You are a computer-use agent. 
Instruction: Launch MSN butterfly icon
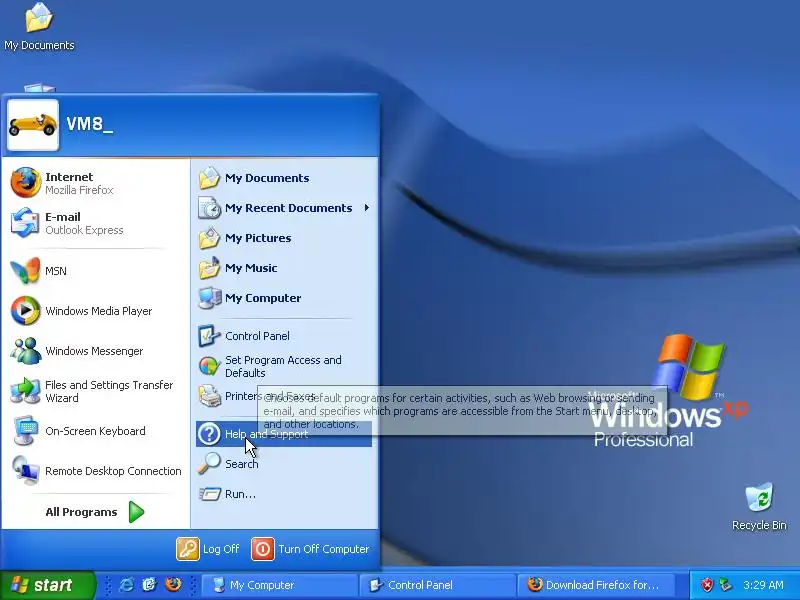(26, 270)
